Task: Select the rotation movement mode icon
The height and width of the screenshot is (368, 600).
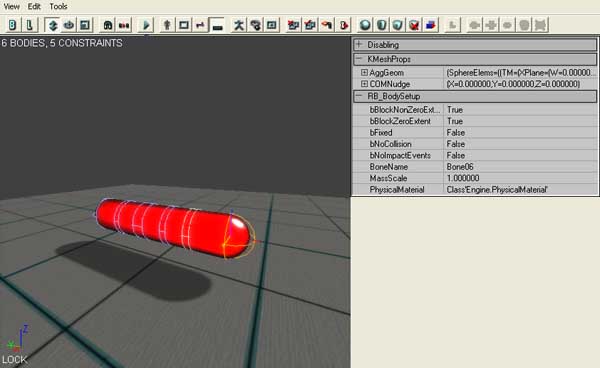Action: (x=69, y=25)
